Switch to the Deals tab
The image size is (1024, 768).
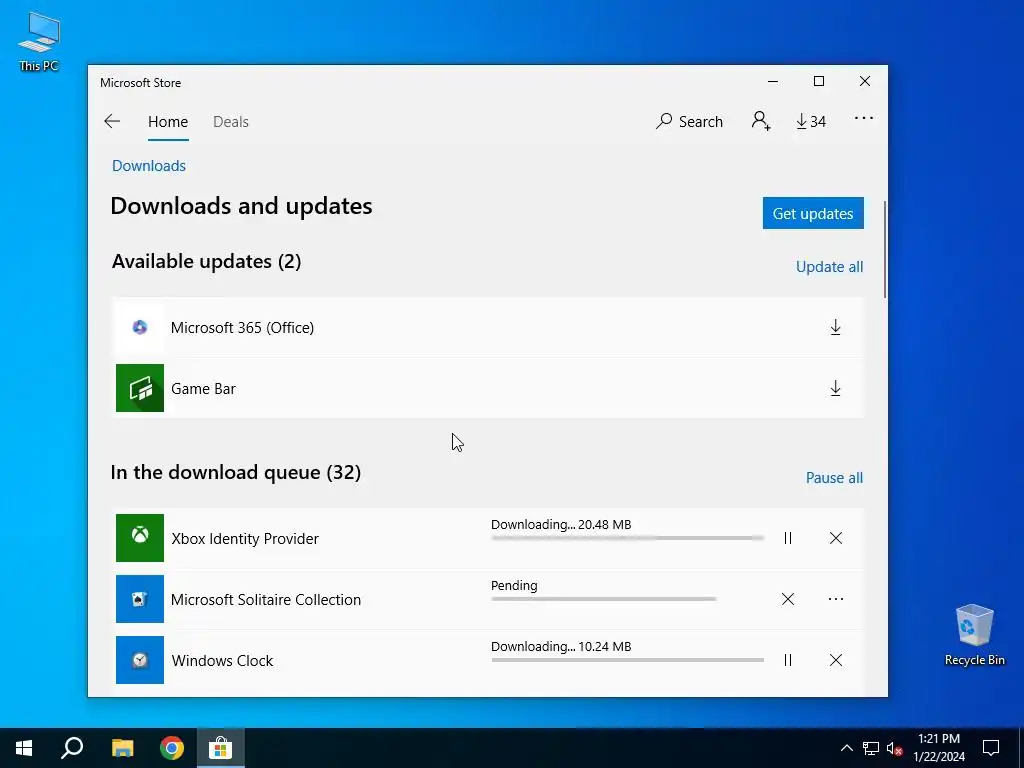tap(231, 122)
